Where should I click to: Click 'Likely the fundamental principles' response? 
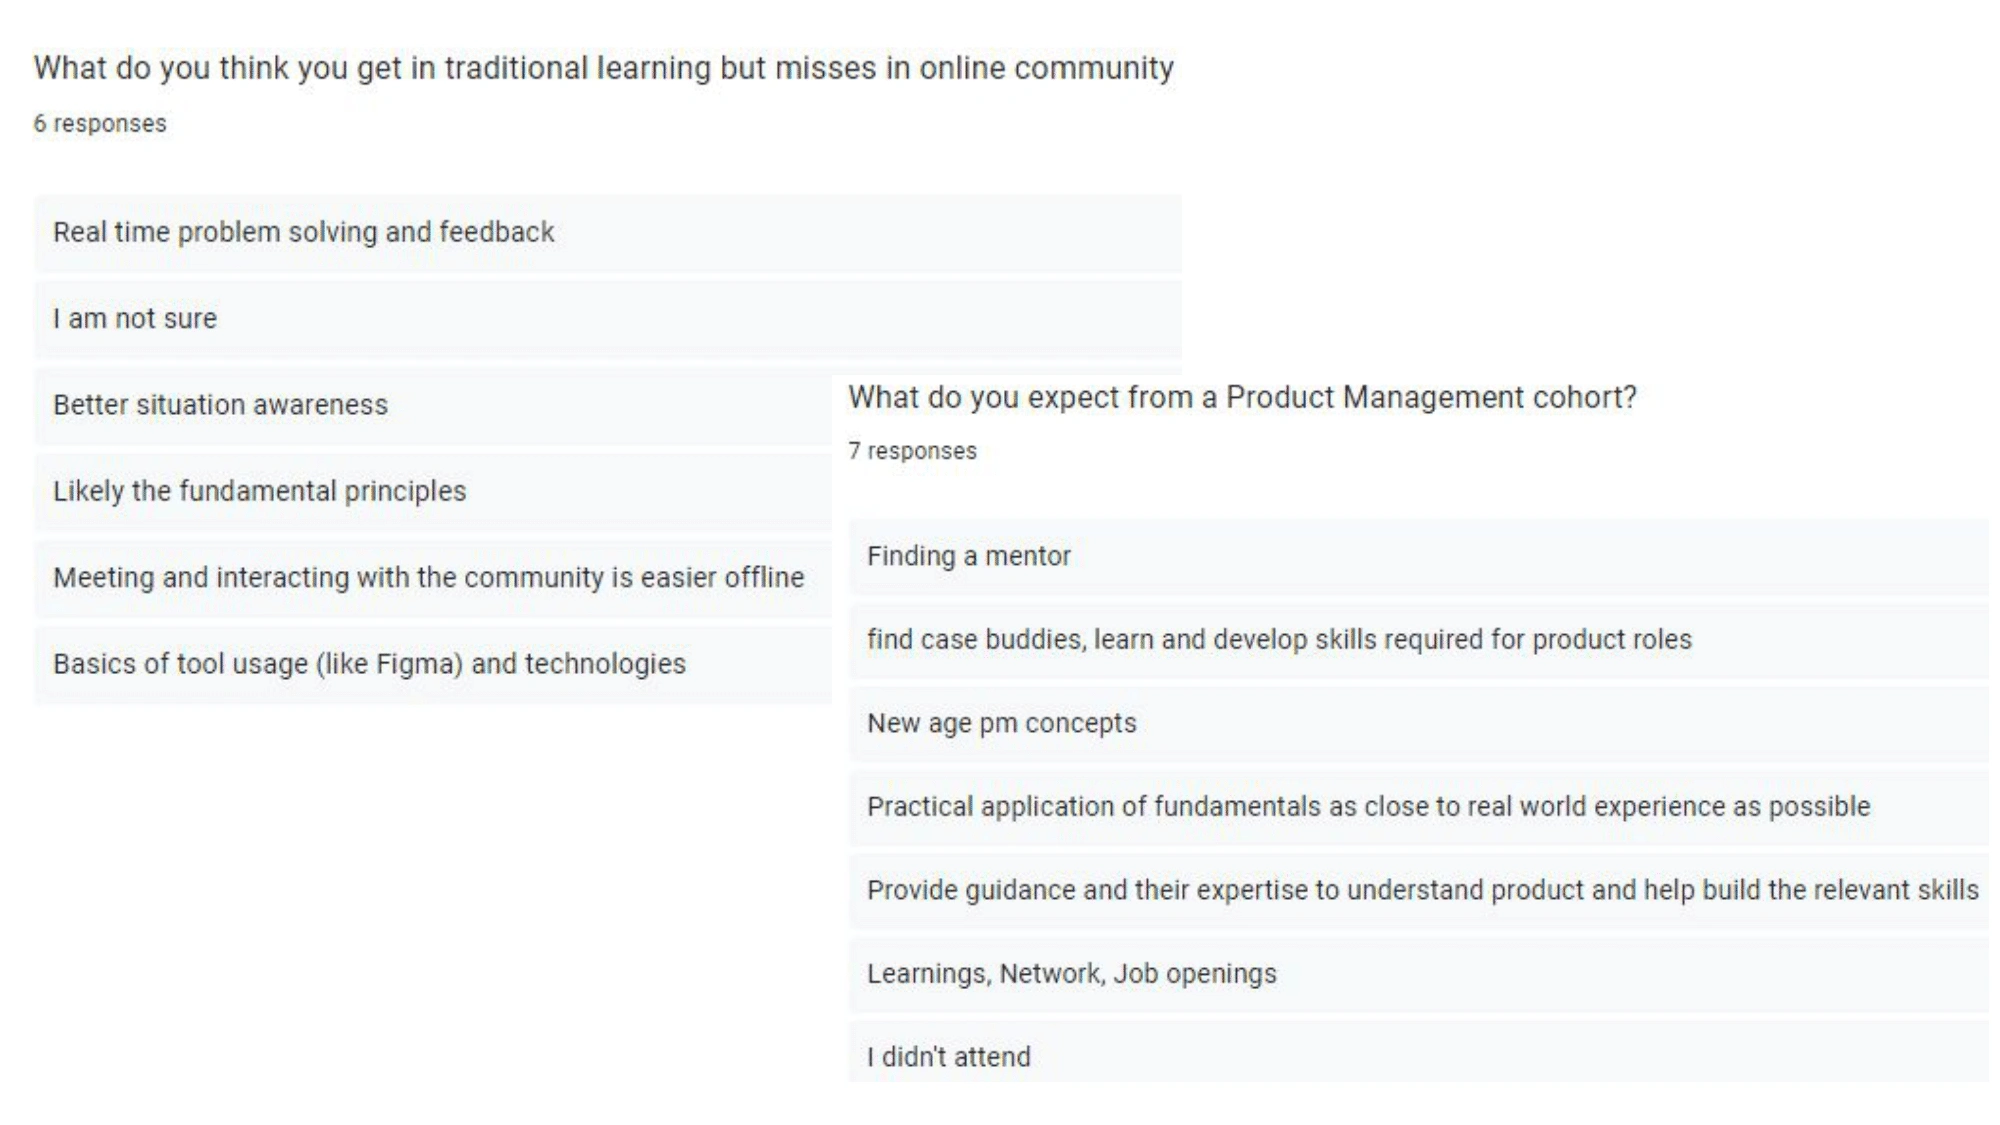click(433, 491)
